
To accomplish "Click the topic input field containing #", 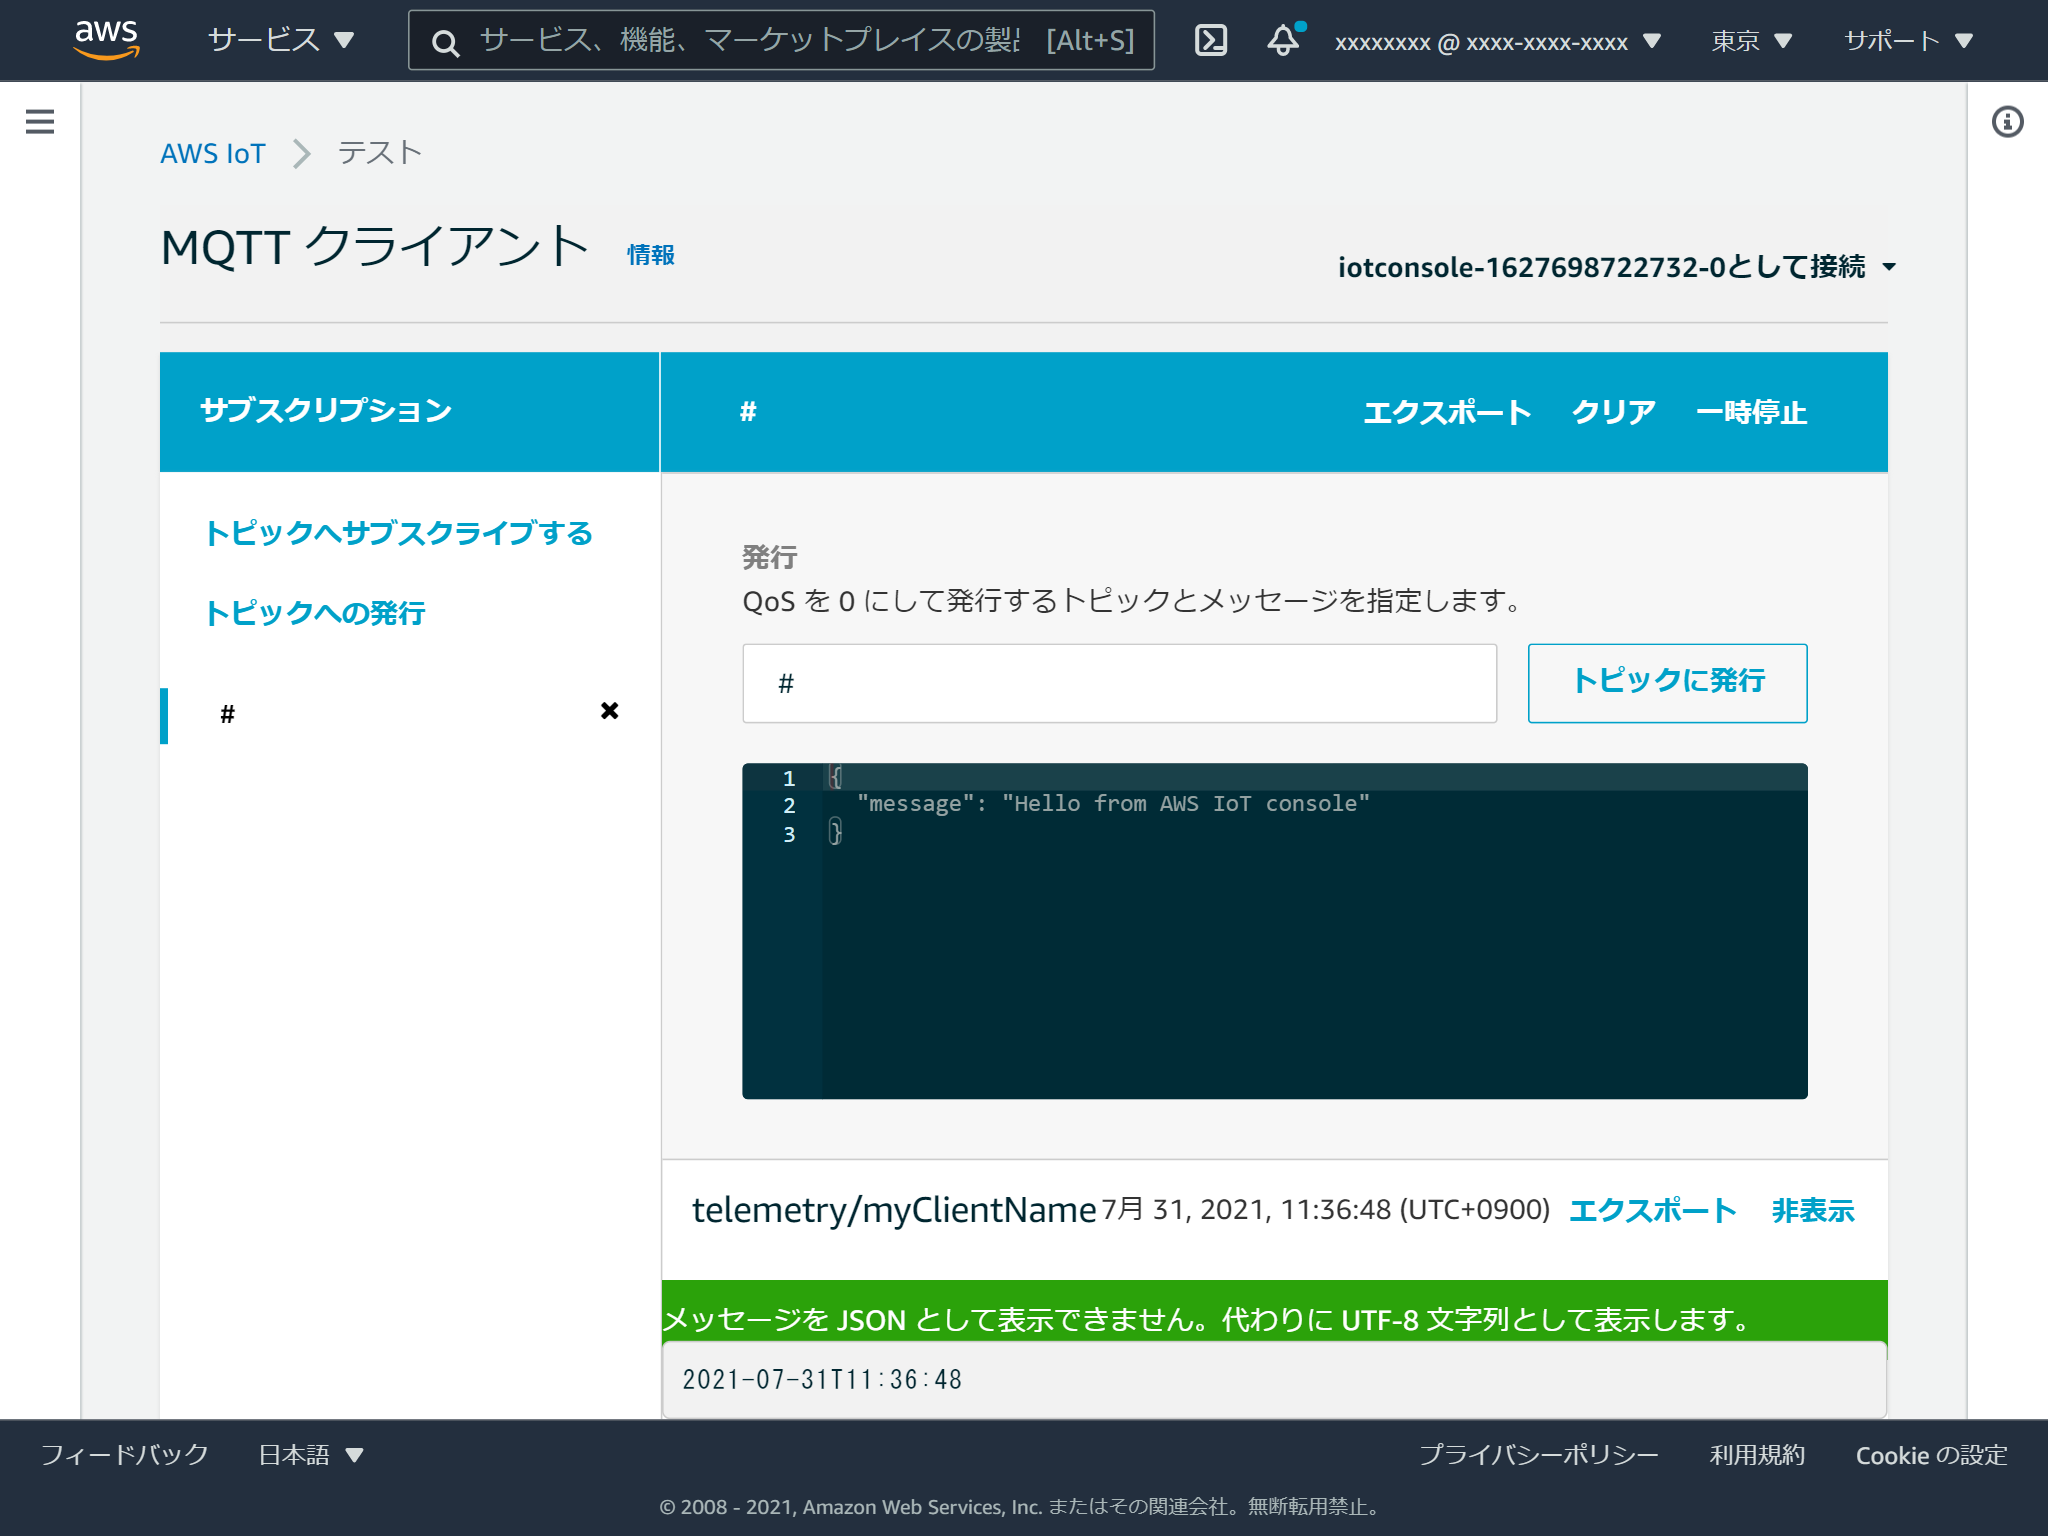I will click(1118, 682).
